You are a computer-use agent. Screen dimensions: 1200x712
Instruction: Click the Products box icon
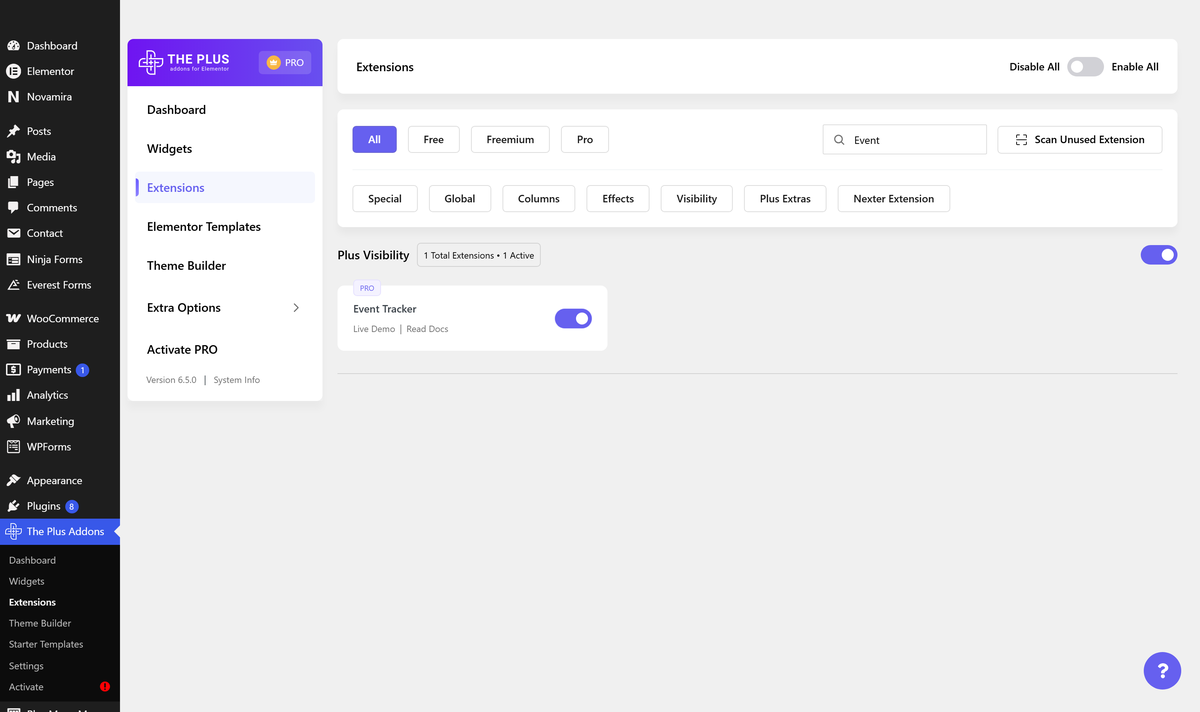(x=14, y=344)
